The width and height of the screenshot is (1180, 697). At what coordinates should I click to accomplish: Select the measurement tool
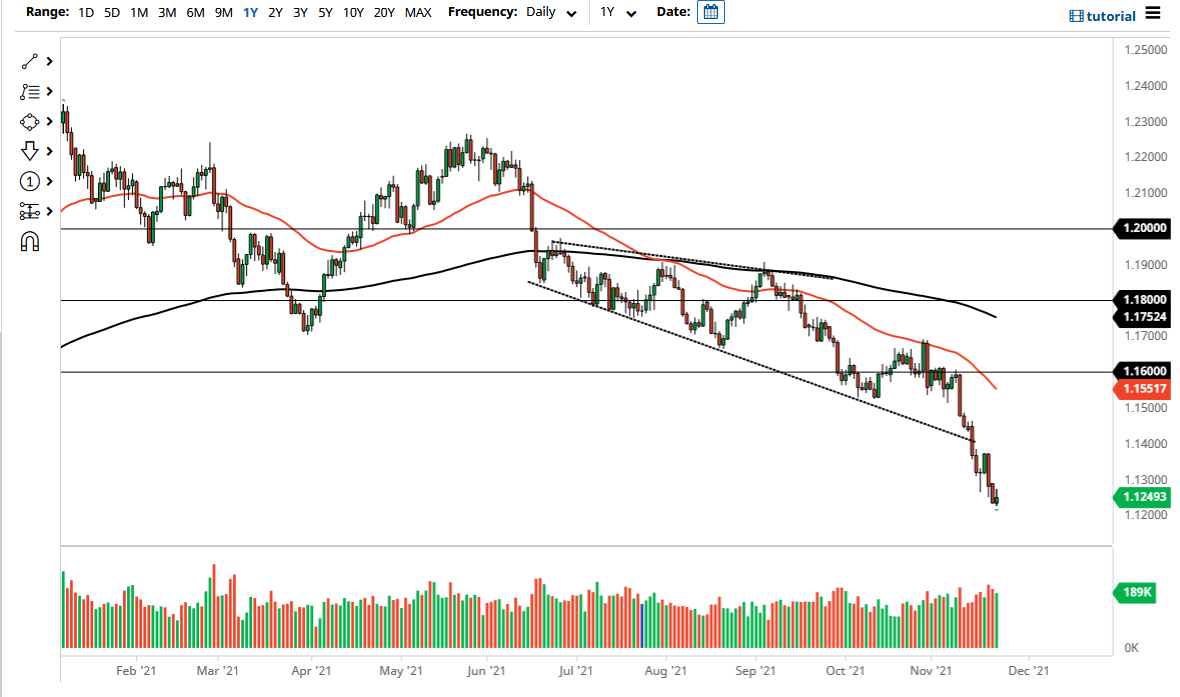point(29,211)
